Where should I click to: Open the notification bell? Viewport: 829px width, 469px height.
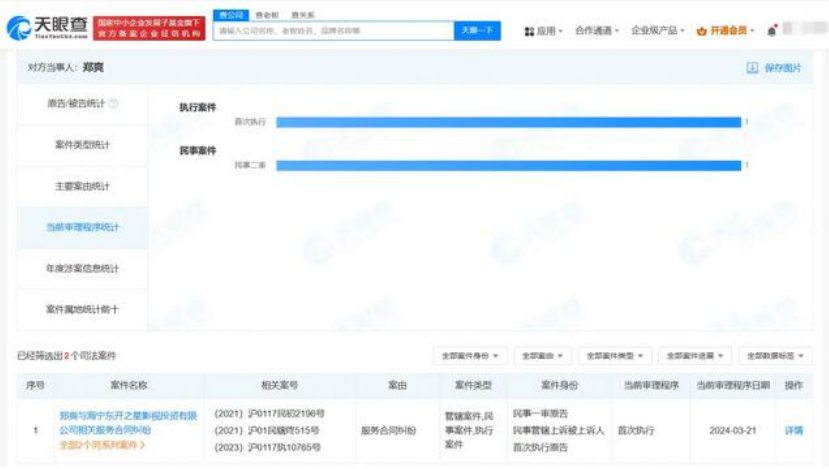pos(771,31)
